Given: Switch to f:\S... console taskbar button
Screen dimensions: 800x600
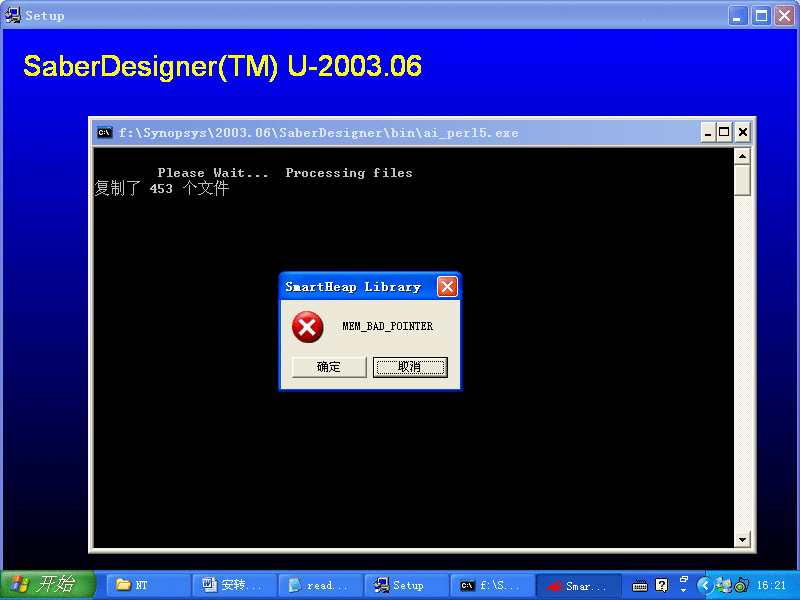Looking at the screenshot, I should 493,585.
